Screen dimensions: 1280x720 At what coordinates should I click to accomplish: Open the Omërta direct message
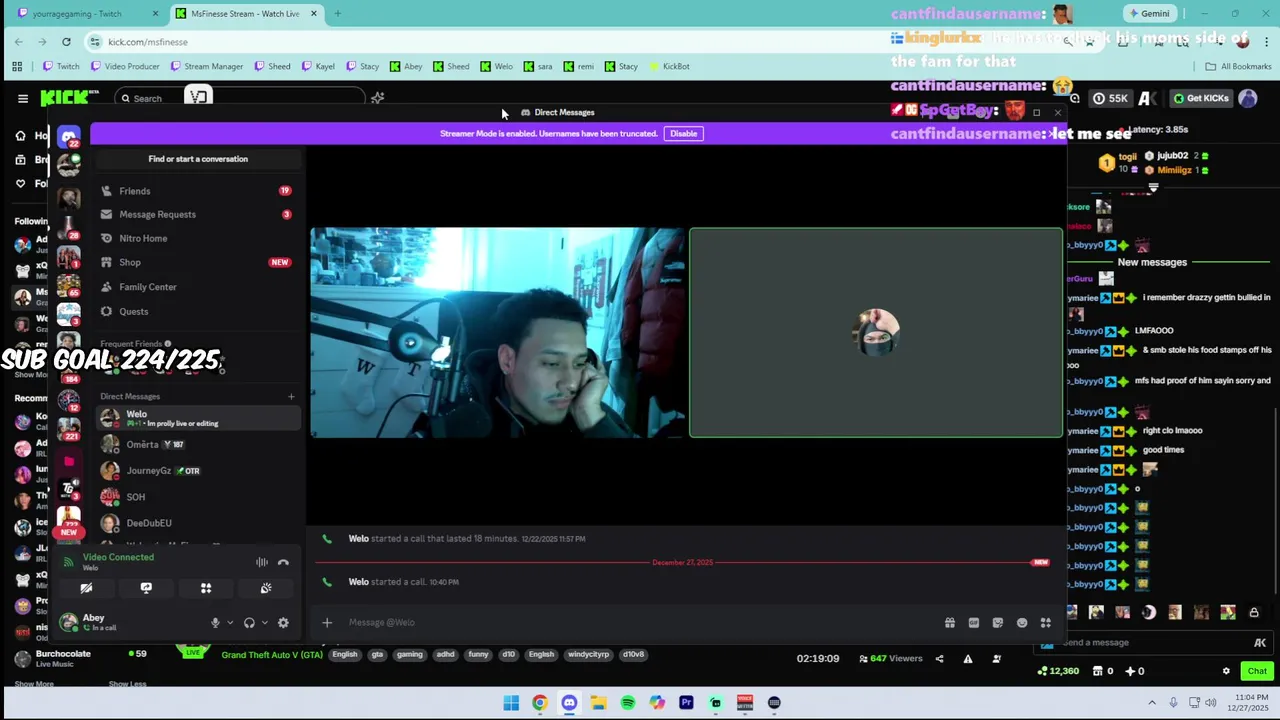tap(197, 444)
